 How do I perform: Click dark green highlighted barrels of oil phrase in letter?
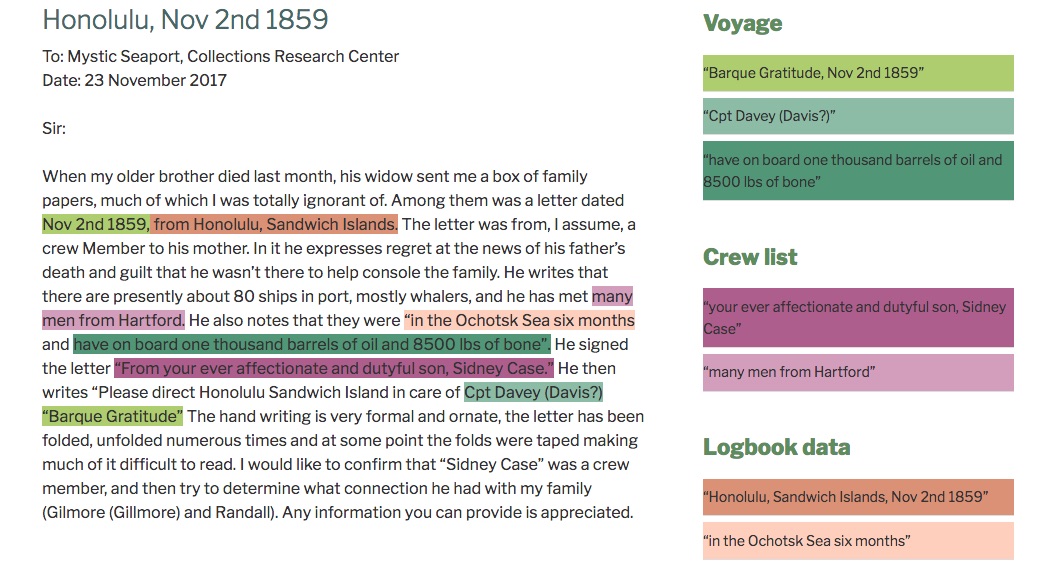311,344
